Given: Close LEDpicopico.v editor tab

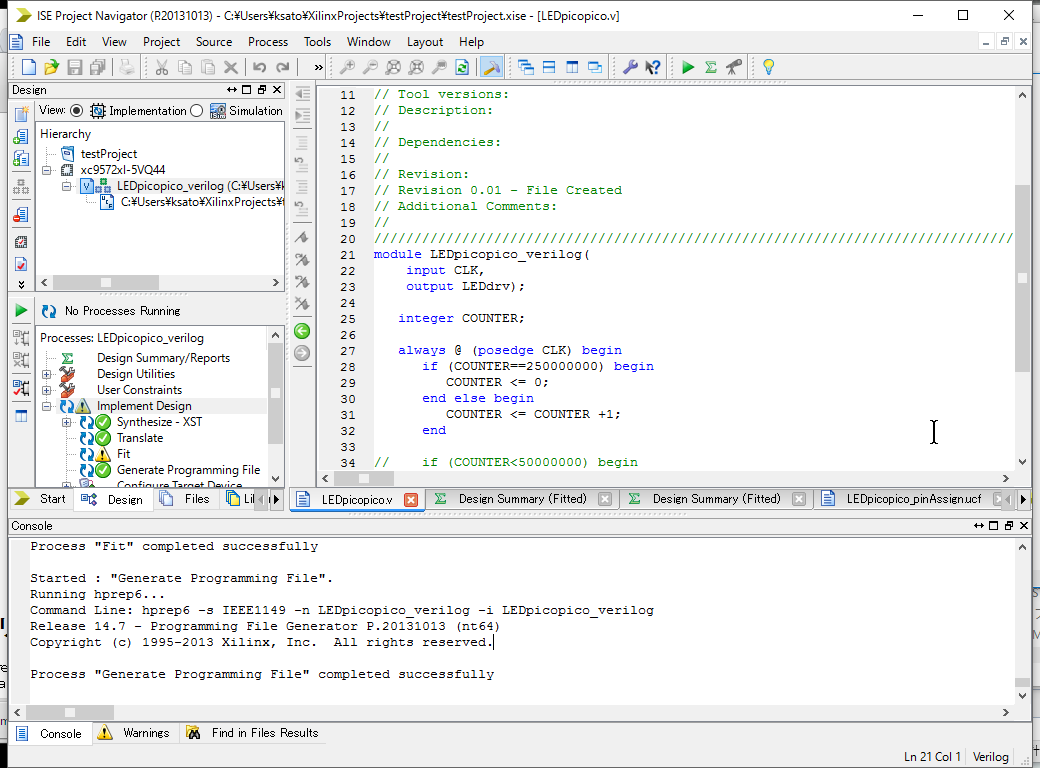Looking at the screenshot, I should coord(411,499).
